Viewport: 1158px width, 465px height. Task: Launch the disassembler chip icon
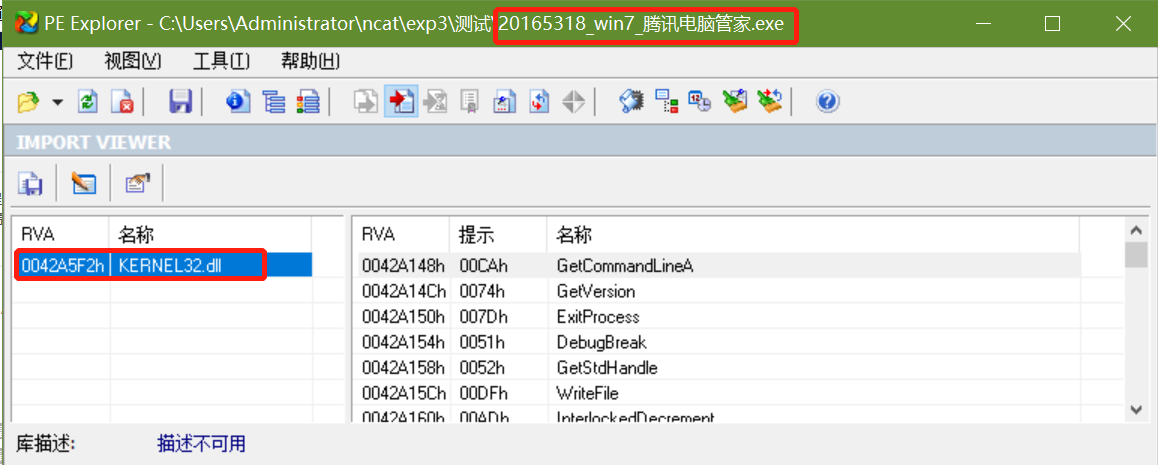coord(631,102)
